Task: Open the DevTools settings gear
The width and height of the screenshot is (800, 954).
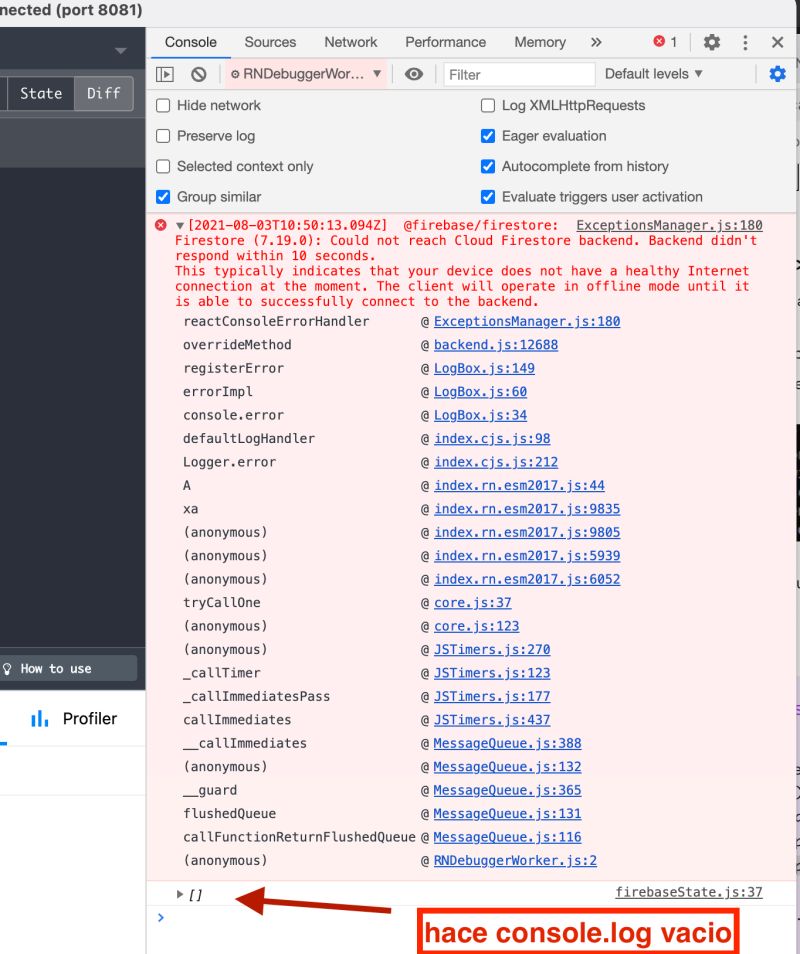Action: (710, 43)
